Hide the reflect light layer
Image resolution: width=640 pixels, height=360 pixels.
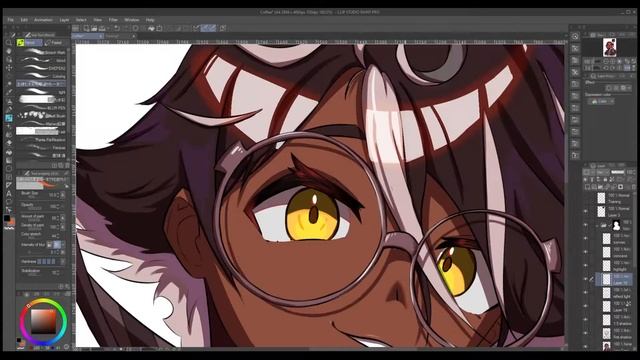click(586, 292)
